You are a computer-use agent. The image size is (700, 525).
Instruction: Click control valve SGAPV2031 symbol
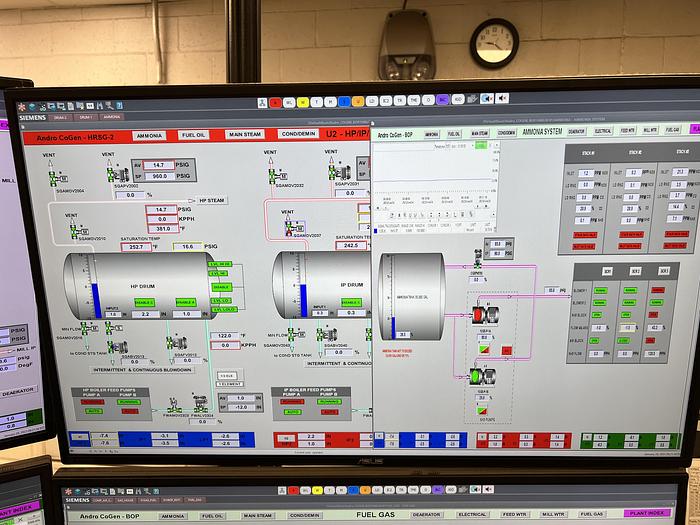[x=340, y=171]
